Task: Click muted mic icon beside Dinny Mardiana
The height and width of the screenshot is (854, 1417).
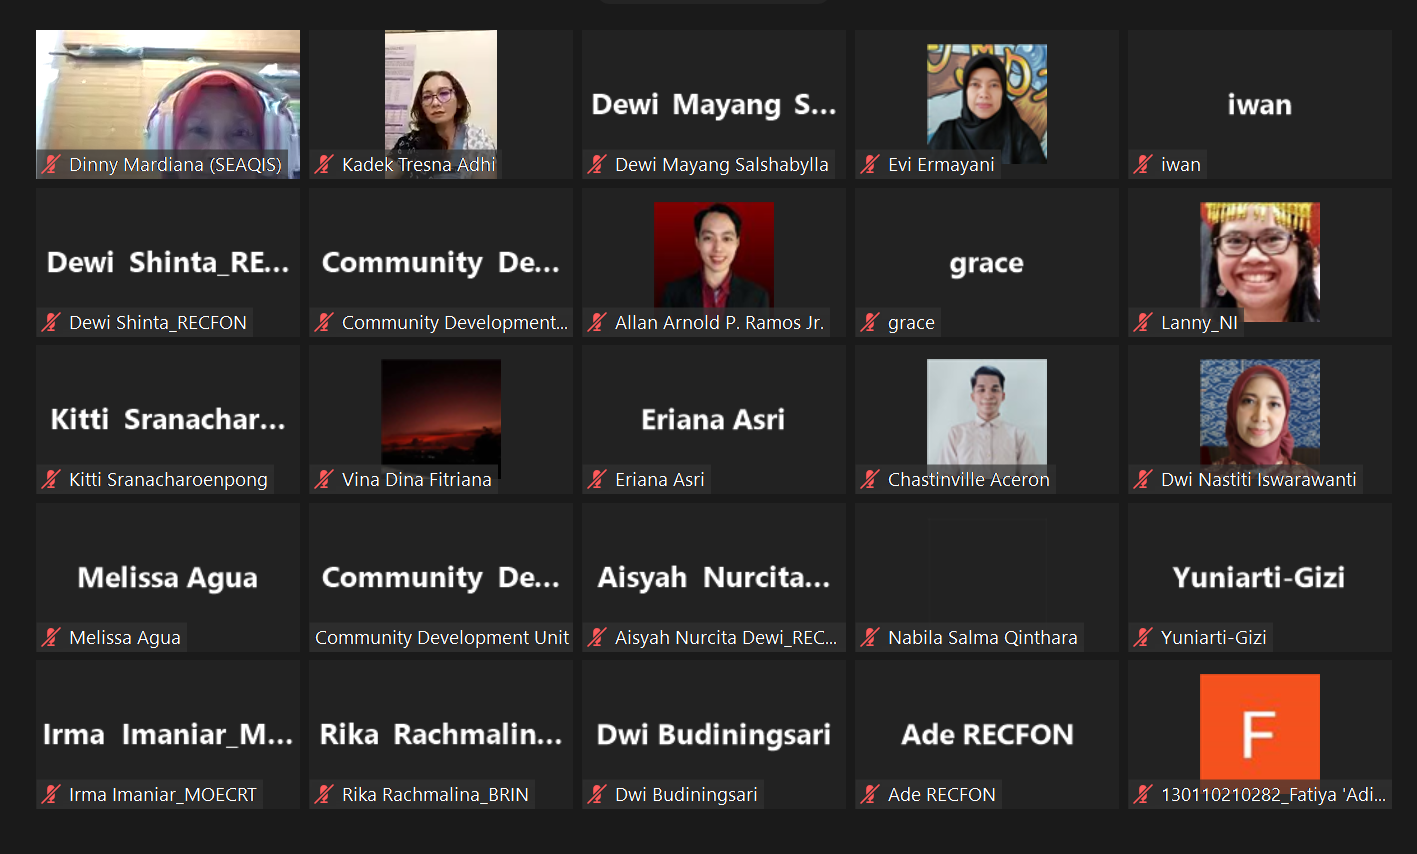Action: point(51,164)
